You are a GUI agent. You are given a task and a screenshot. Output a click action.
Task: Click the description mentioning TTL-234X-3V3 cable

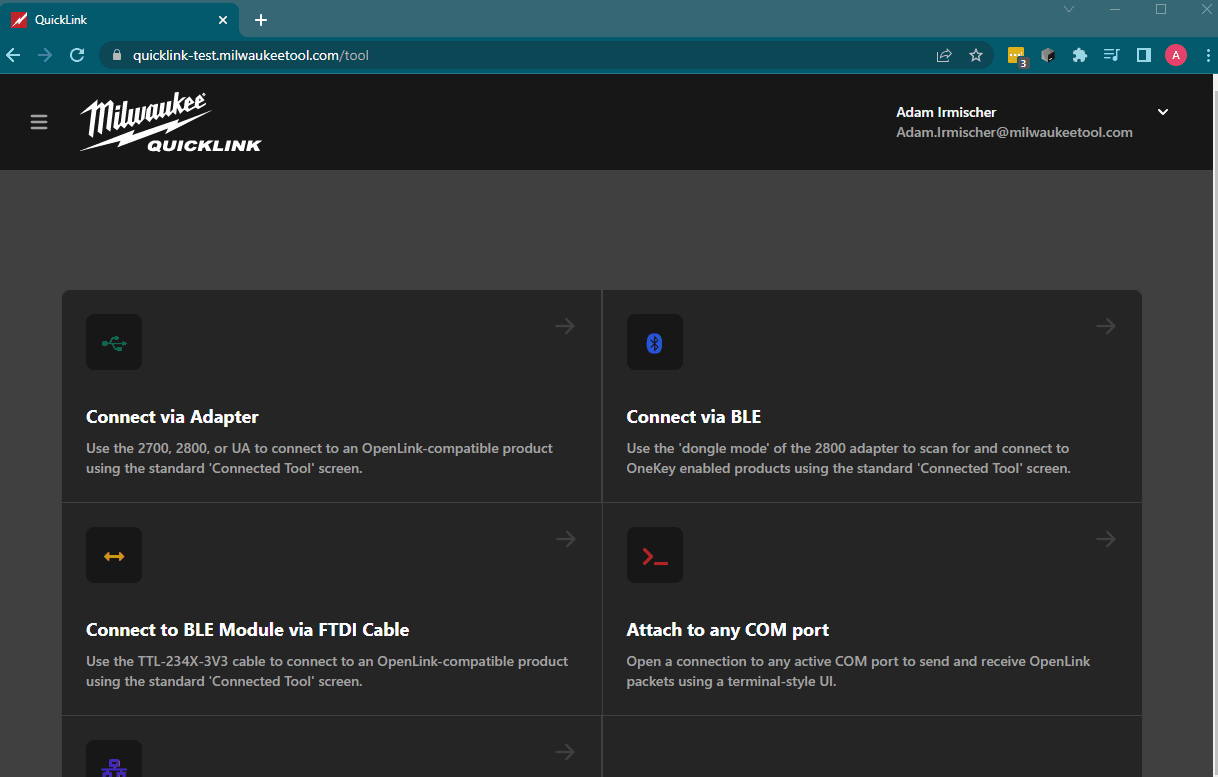[327, 671]
